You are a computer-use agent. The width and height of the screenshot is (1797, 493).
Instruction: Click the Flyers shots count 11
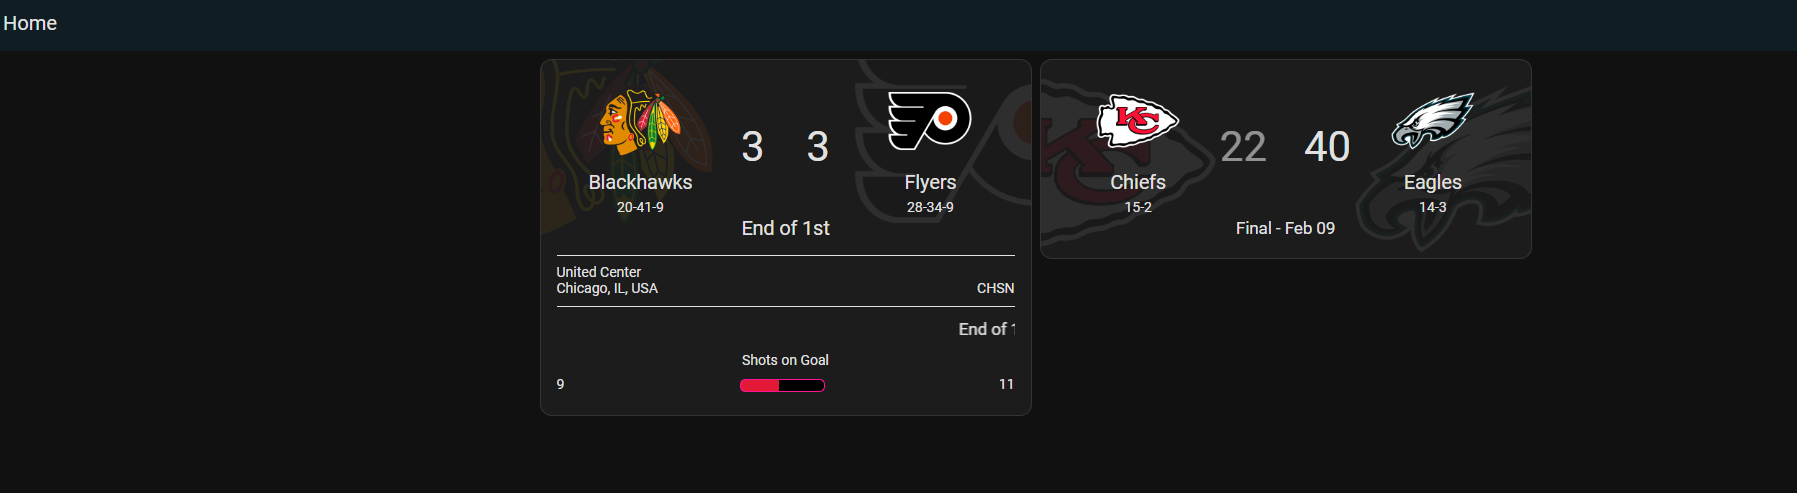1006,384
